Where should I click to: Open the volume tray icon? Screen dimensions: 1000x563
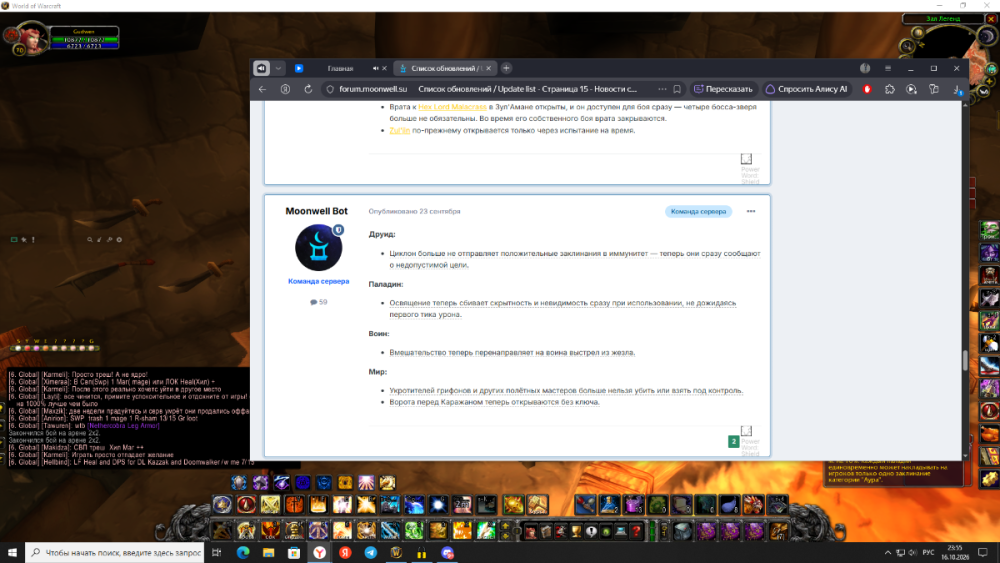913,553
